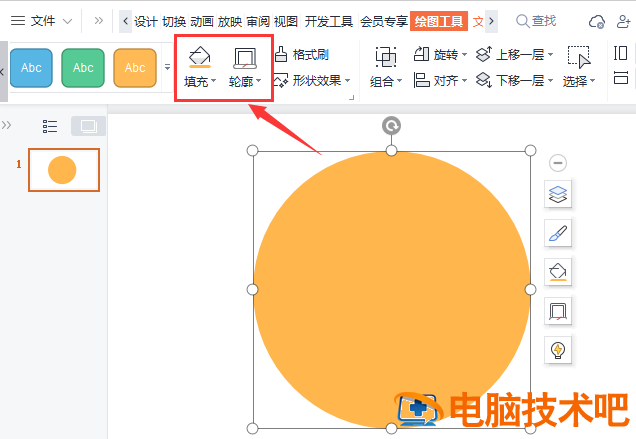Switch to the 视图 tab
The height and width of the screenshot is (439, 636).
[286, 21]
